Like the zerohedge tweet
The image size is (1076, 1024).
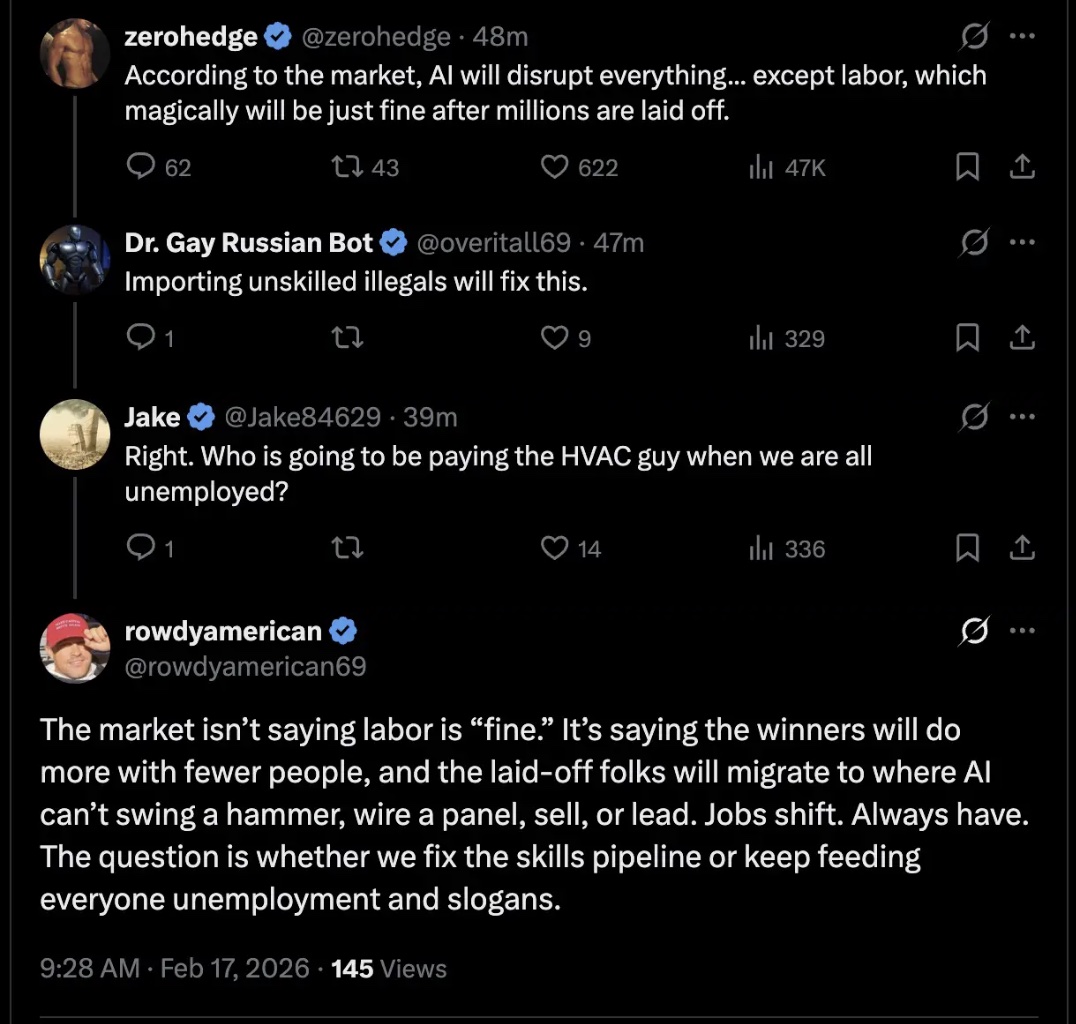click(x=554, y=167)
